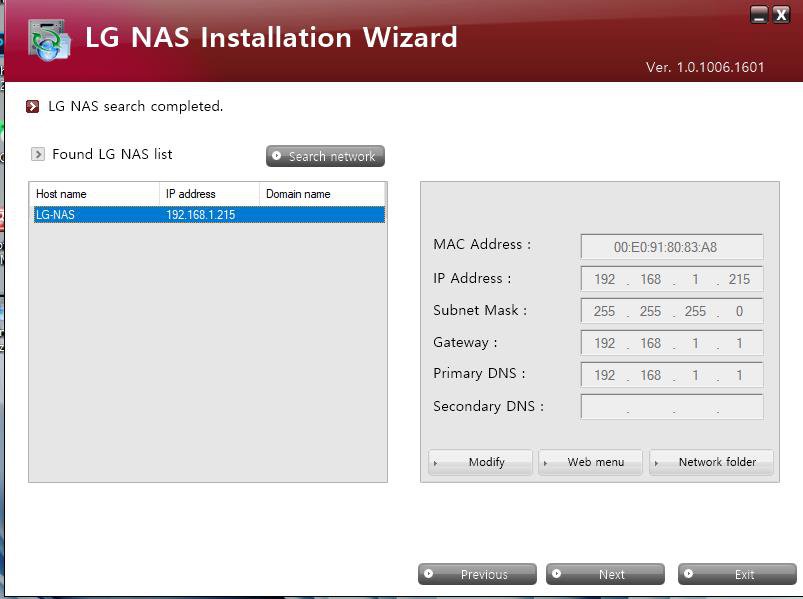Click the red arrow icon beside search completed
This screenshot has height=599, width=803.
(x=32, y=106)
